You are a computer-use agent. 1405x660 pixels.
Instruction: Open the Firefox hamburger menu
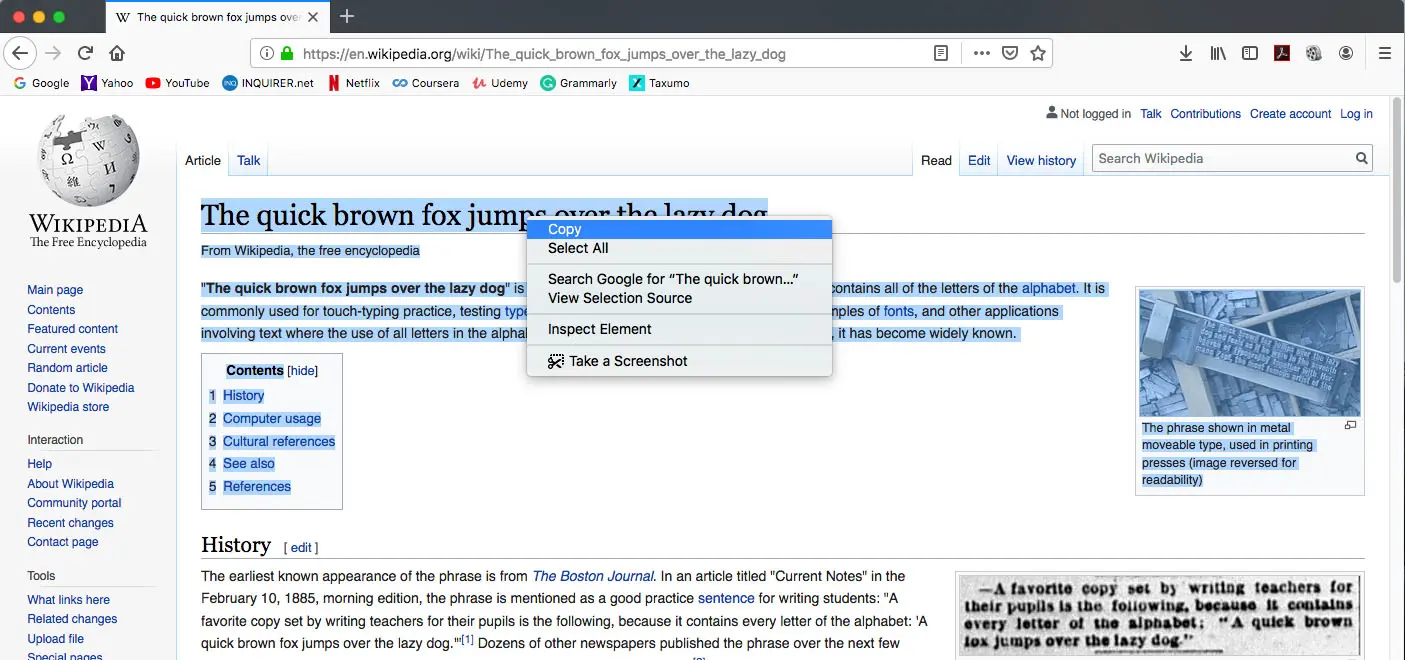pos(1384,54)
